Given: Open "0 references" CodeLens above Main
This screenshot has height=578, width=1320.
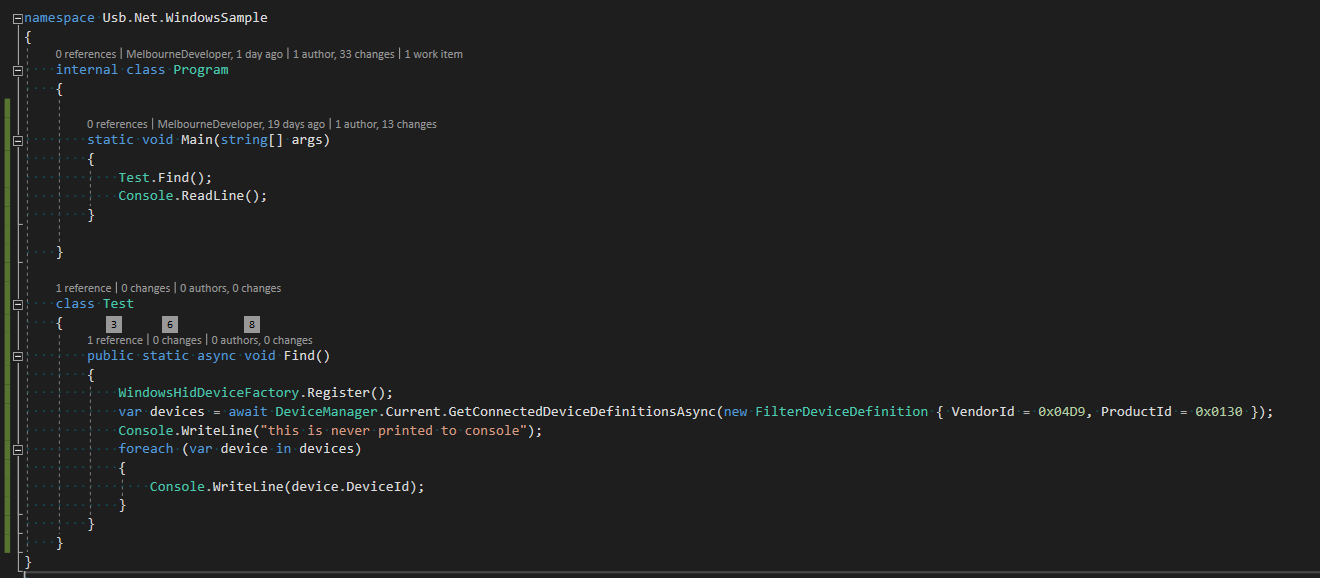Looking at the screenshot, I should point(118,124).
